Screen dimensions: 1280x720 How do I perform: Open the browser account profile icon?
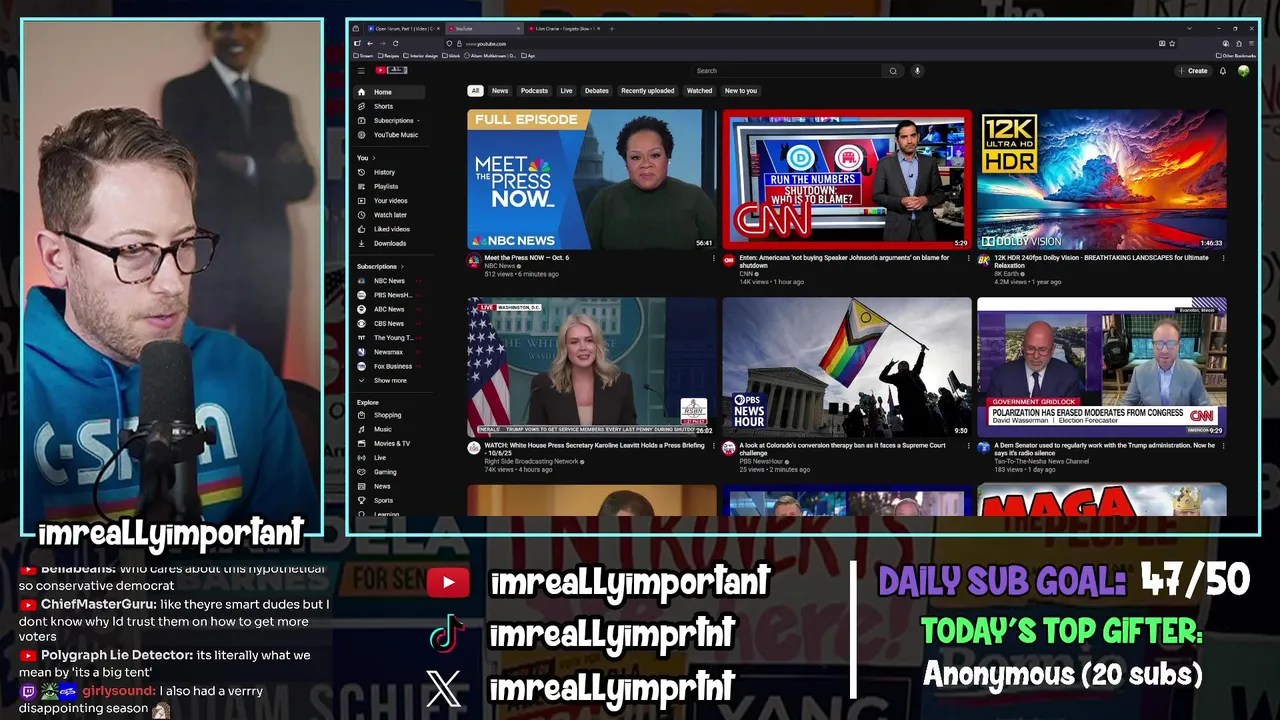tap(1225, 44)
